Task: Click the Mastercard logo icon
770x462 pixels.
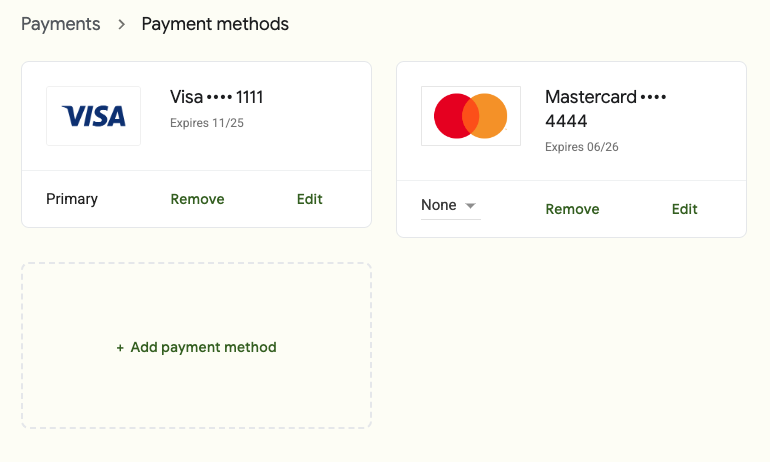Action: click(470, 116)
